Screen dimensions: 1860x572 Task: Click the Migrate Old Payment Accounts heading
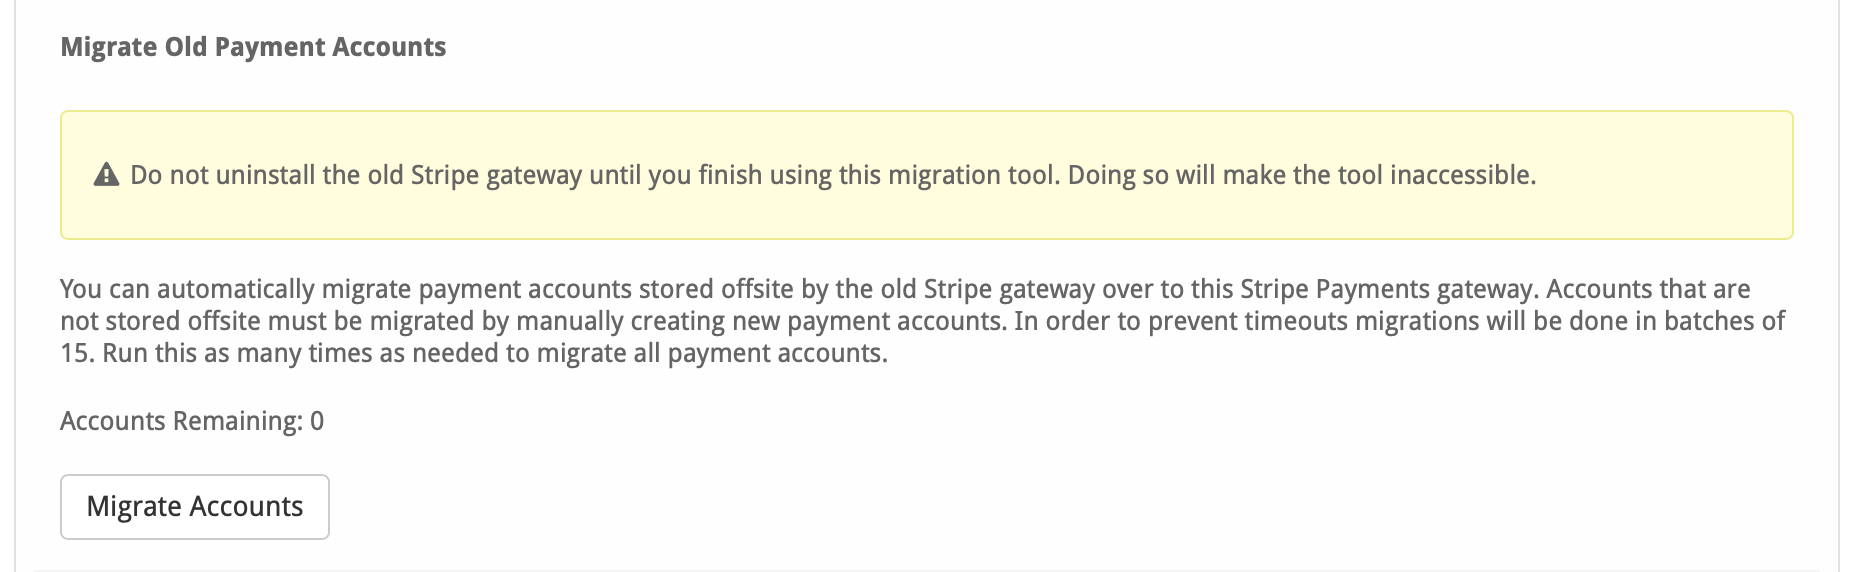tap(253, 47)
